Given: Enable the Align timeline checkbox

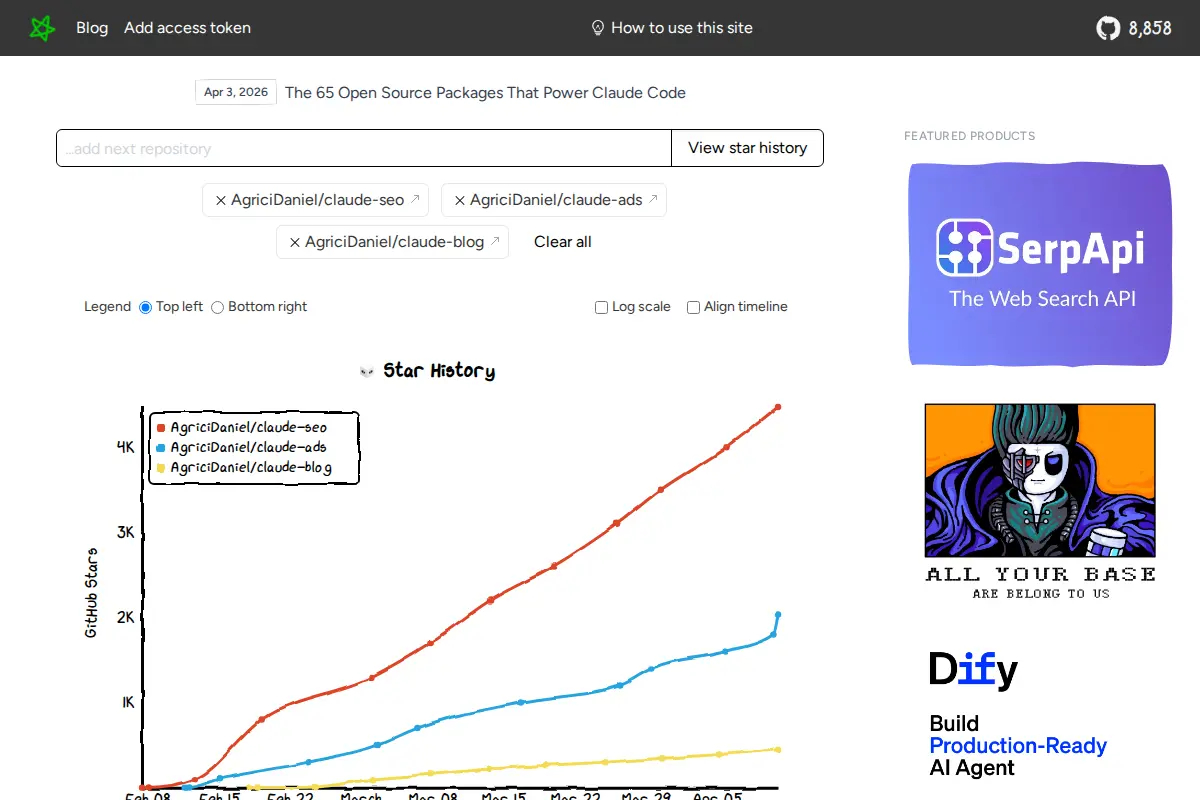Looking at the screenshot, I should click(693, 307).
